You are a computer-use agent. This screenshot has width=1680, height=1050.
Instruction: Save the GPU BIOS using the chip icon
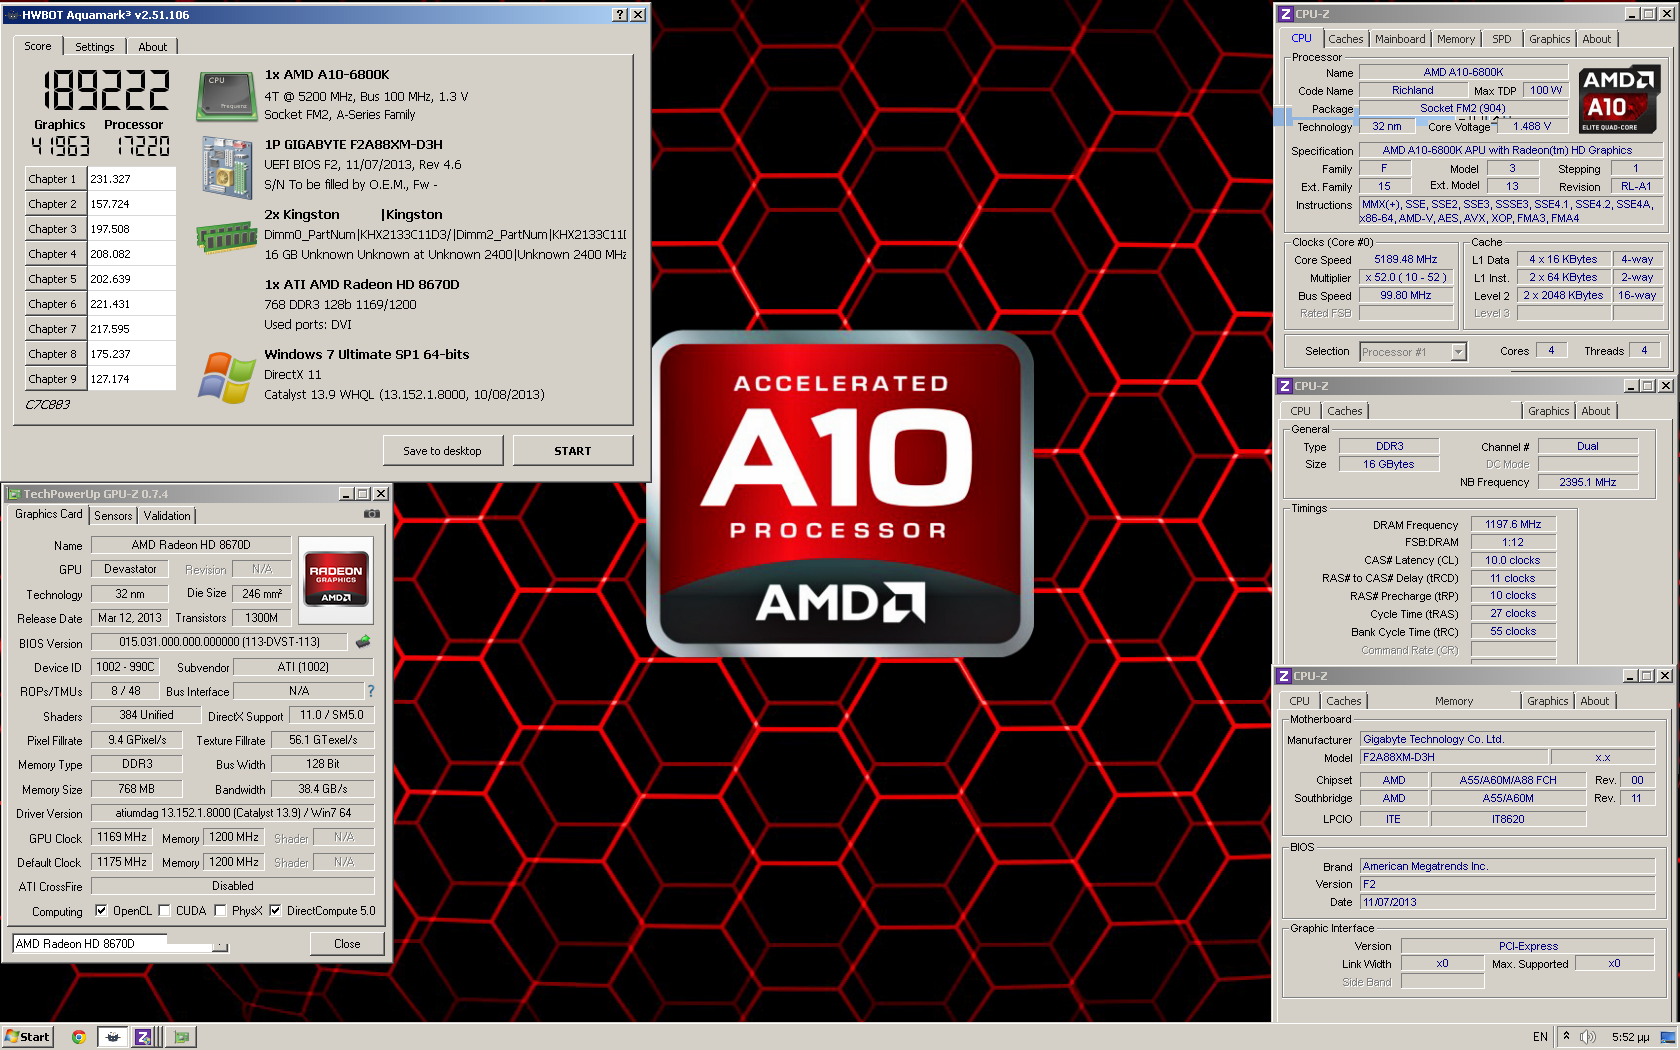pyautogui.click(x=363, y=641)
